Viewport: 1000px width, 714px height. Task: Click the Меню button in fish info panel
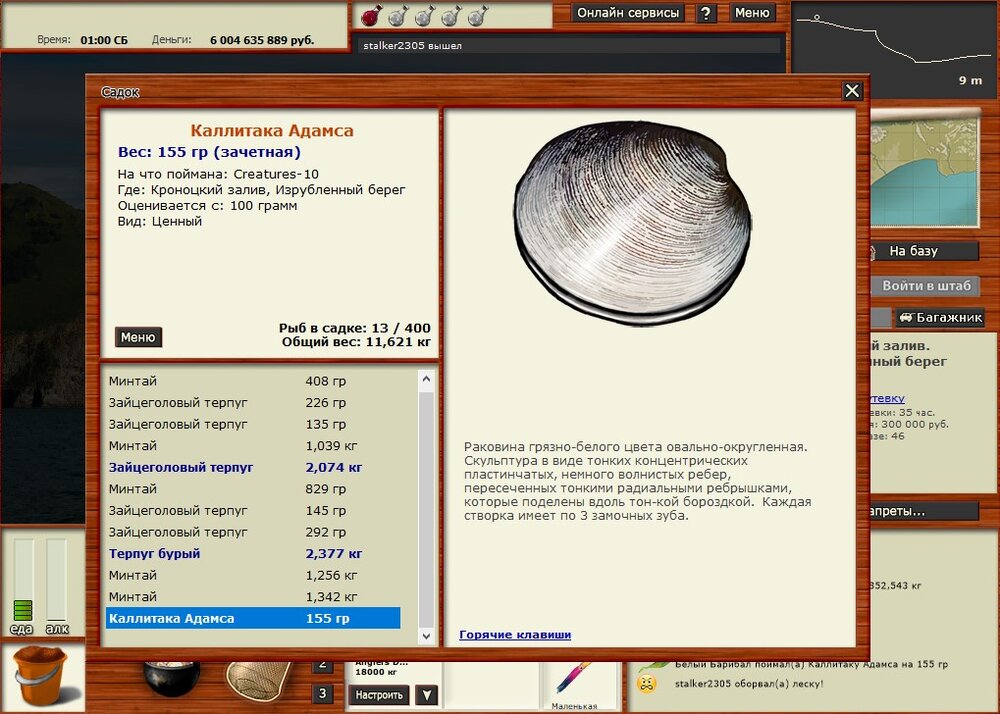[x=138, y=337]
